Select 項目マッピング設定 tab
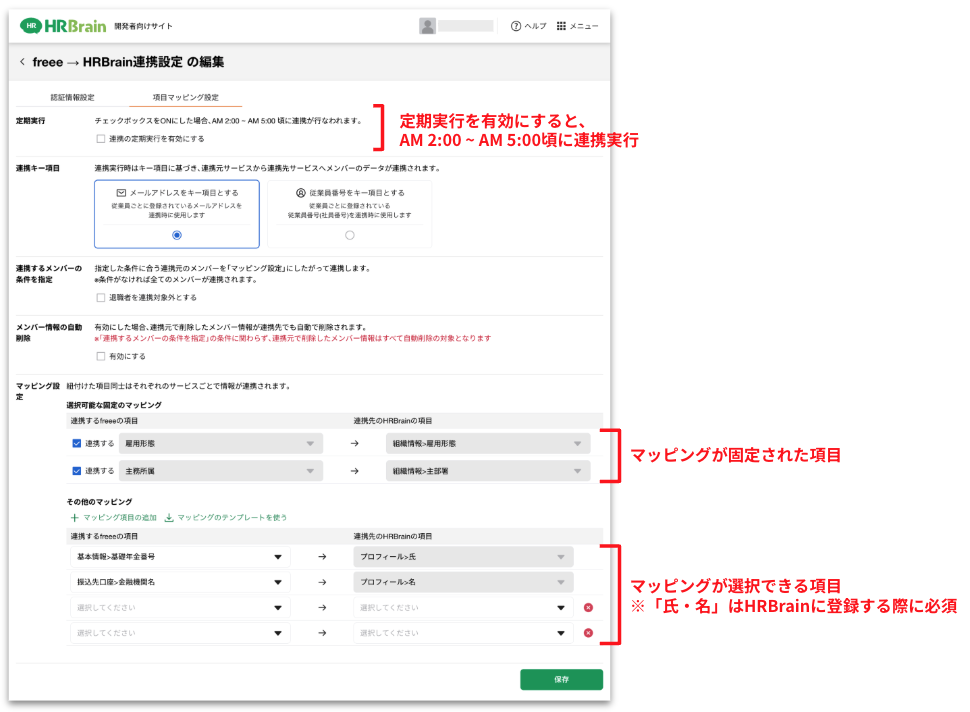Screen dimensions: 970x712 pyautogui.click(x=185, y=98)
